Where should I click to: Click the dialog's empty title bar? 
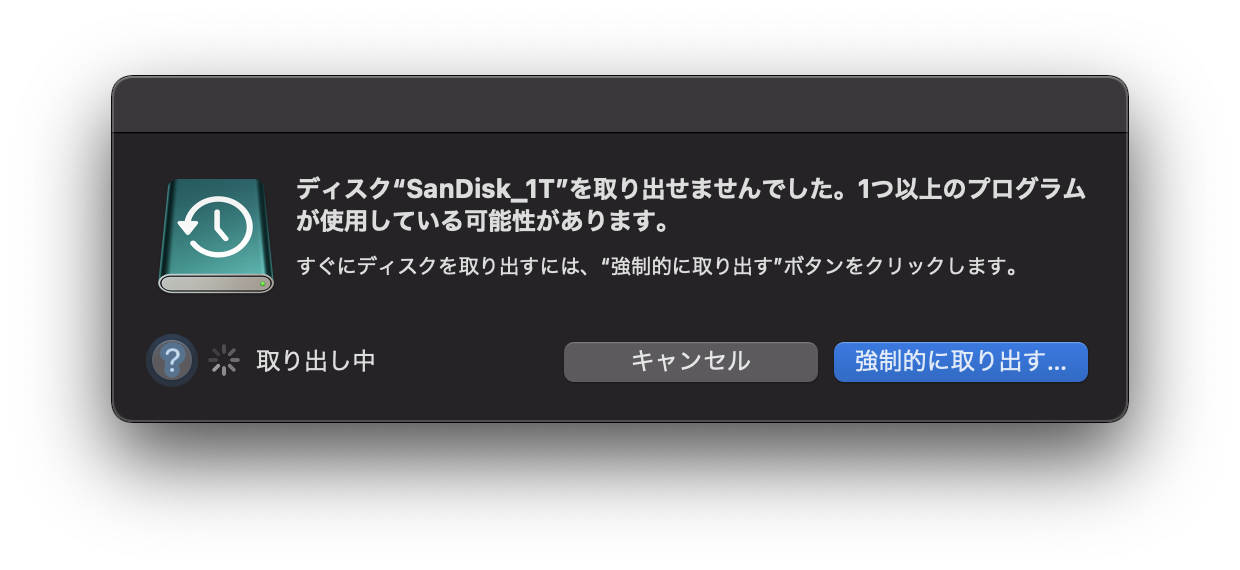[620, 104]
